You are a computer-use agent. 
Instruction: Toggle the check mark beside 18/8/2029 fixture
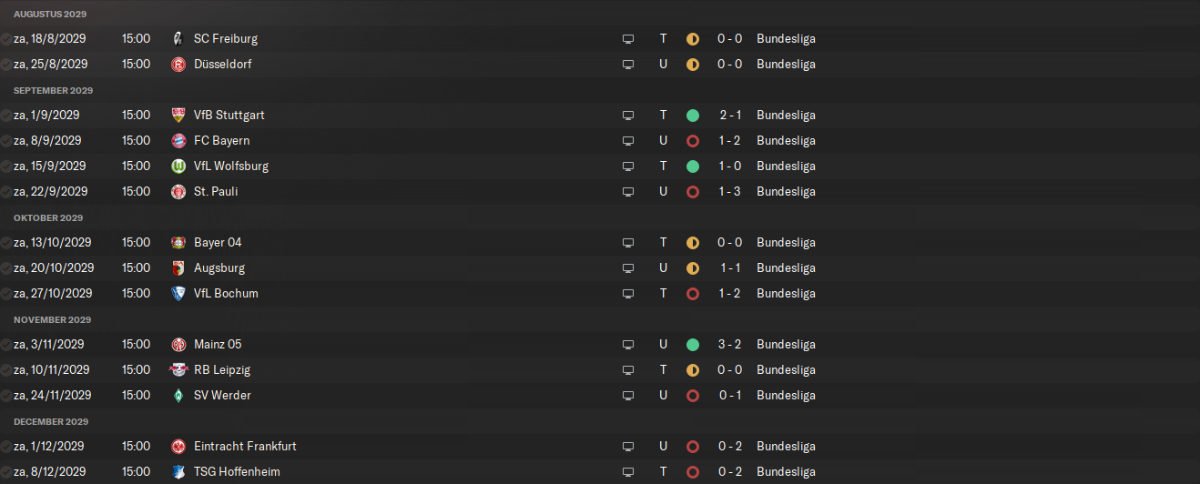6,39
